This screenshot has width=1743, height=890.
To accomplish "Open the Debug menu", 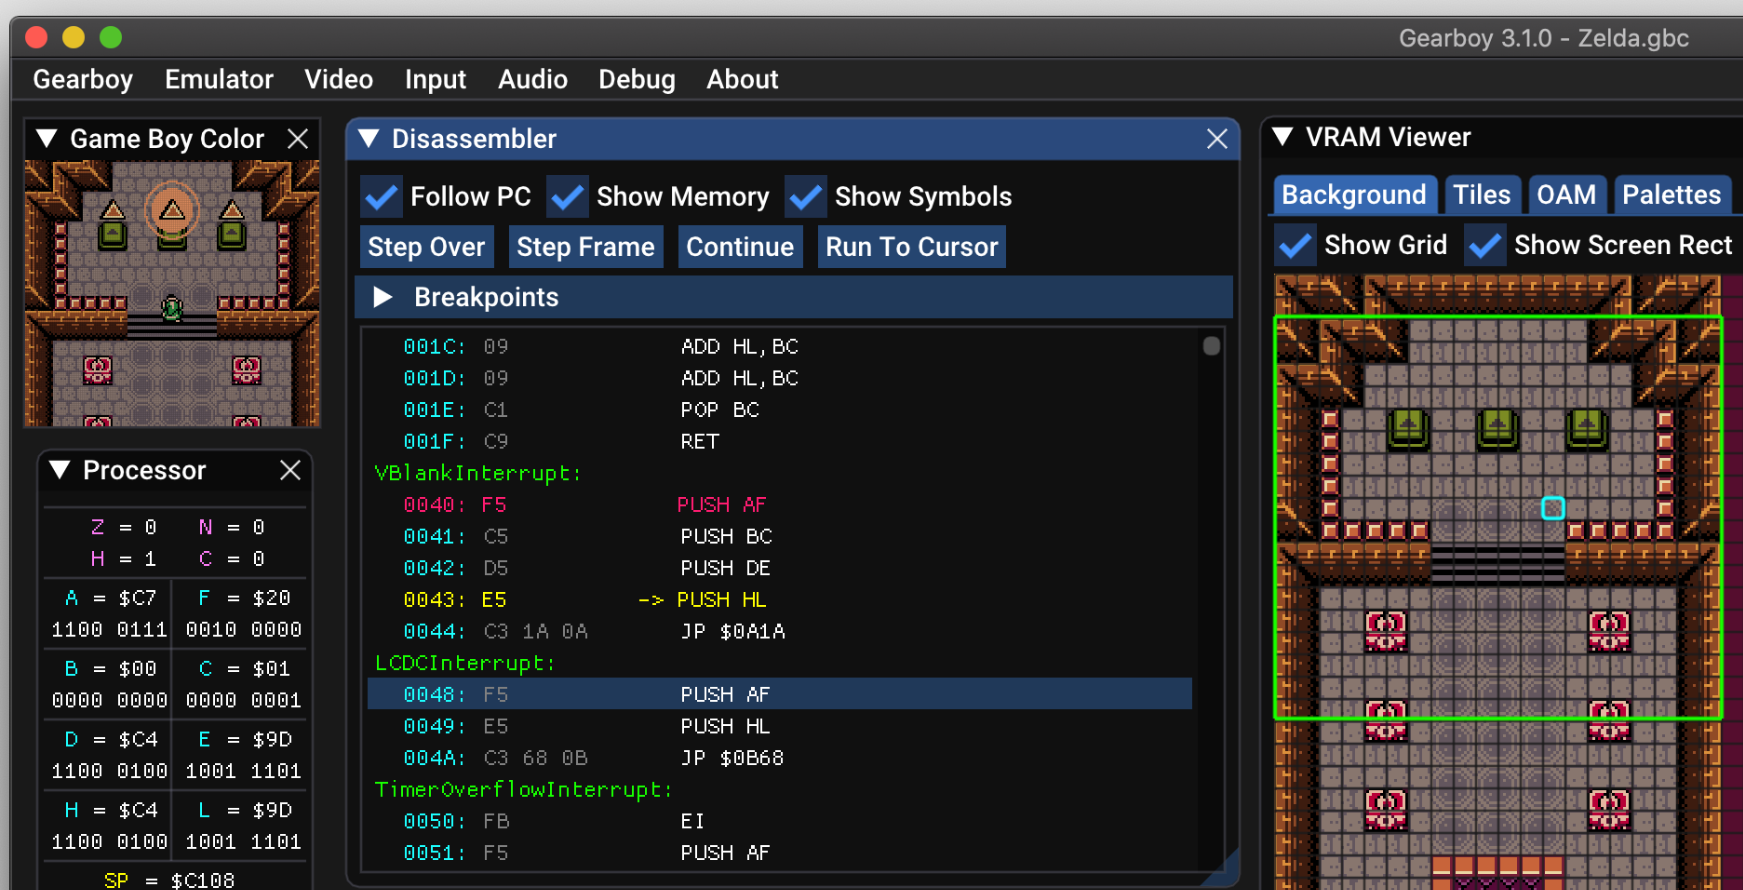I will coord(636,79).
